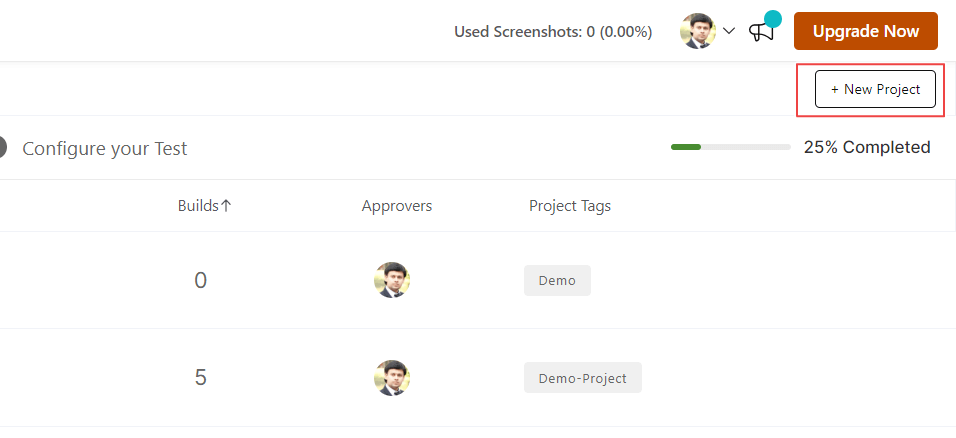Open the megaphone announcements icon
956x438 pixels.
(x=762, y=31)
